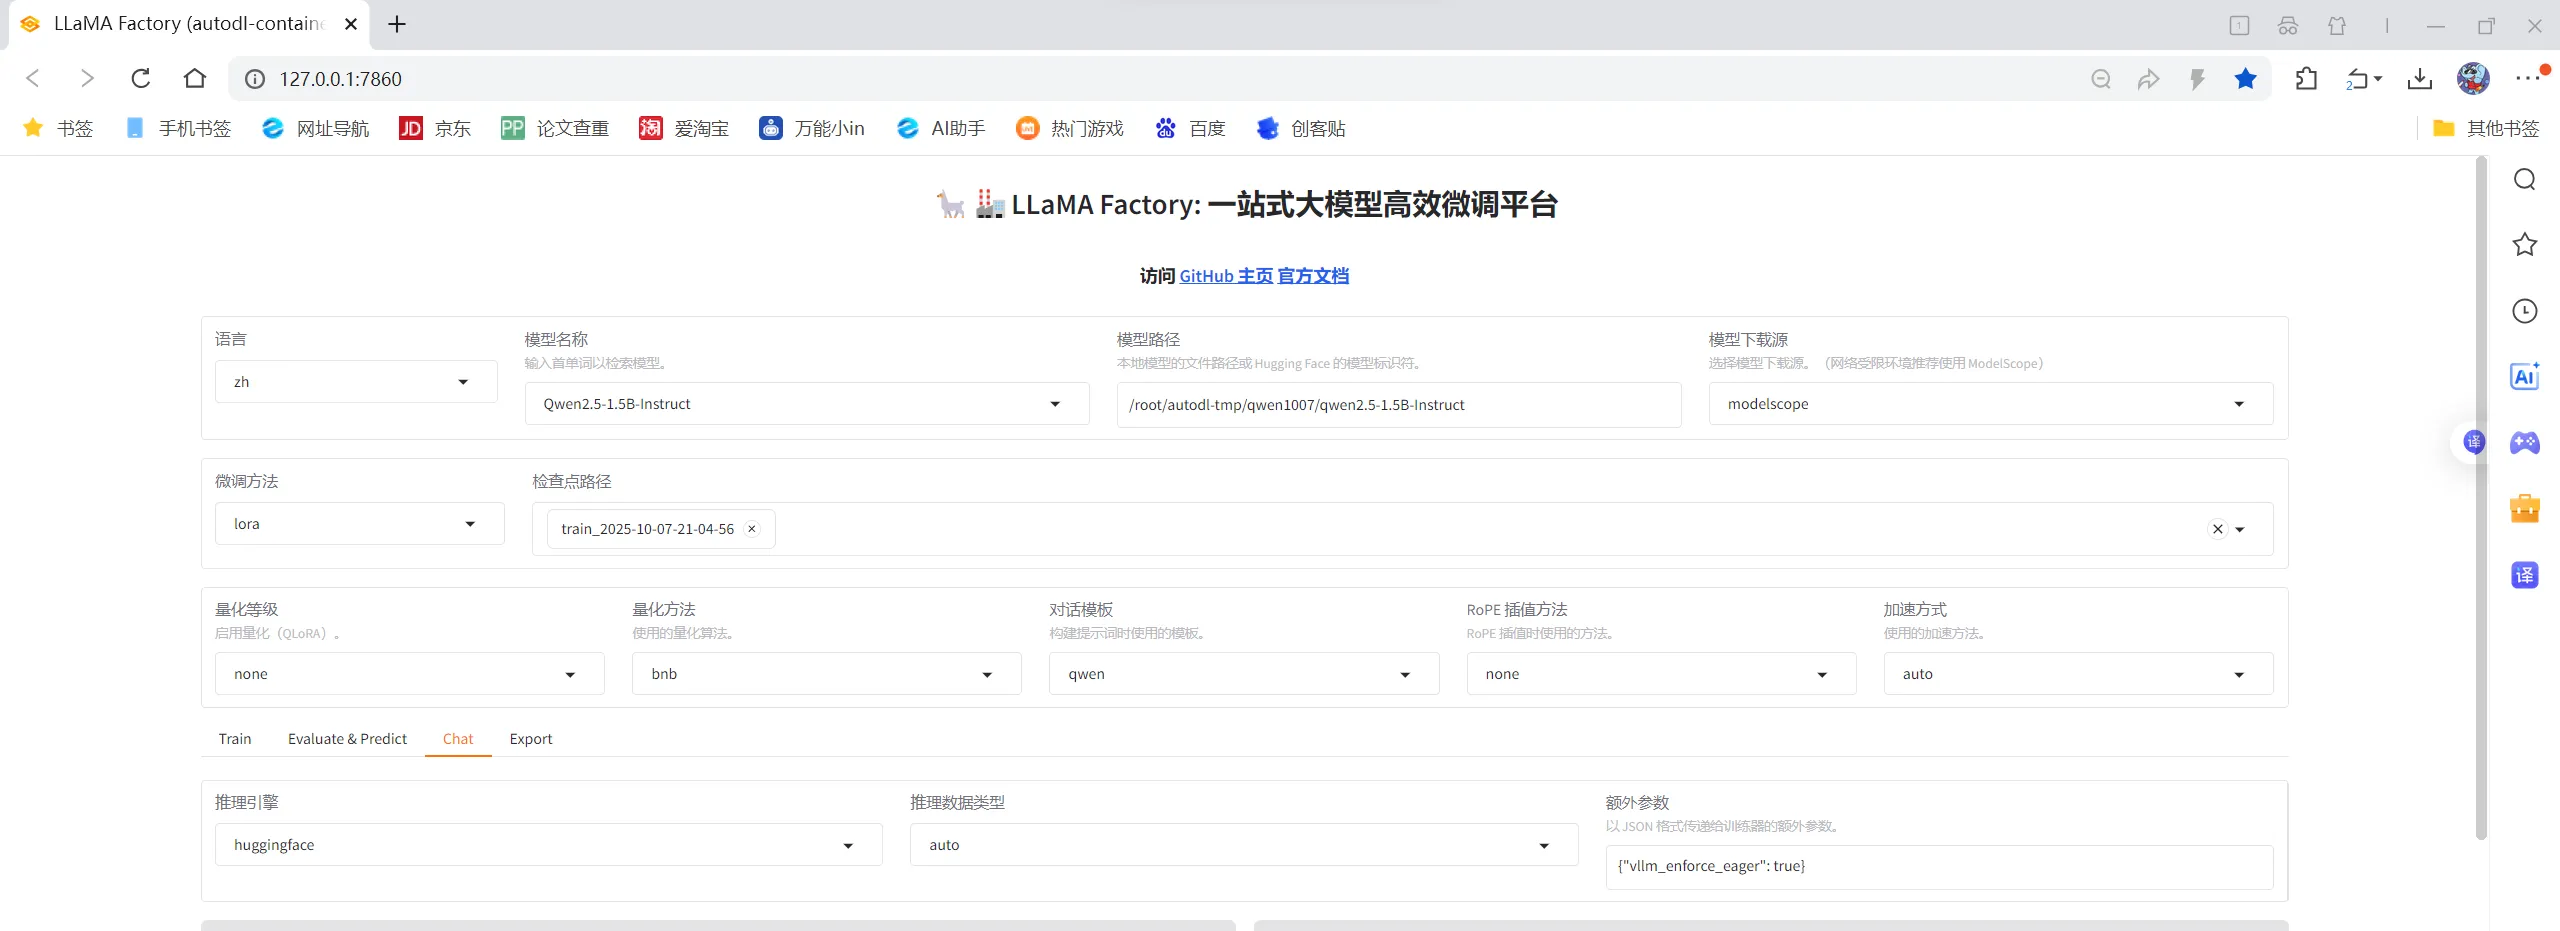Image resolution: width=2560 pixels, height=931 pixels.
Task: Open the 网址导航 bookmark
Action: (x=315, y=128)
